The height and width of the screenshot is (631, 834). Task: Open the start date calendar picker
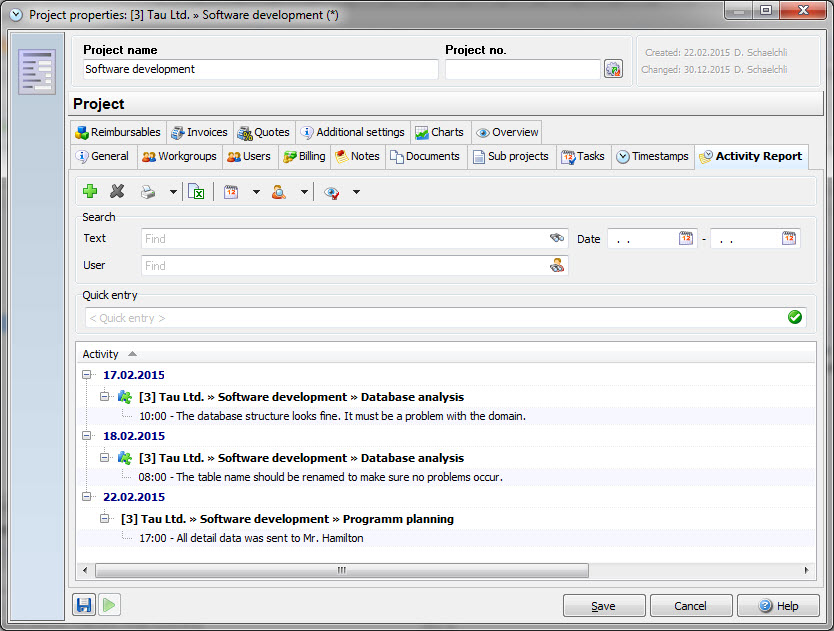pos(686,238)
